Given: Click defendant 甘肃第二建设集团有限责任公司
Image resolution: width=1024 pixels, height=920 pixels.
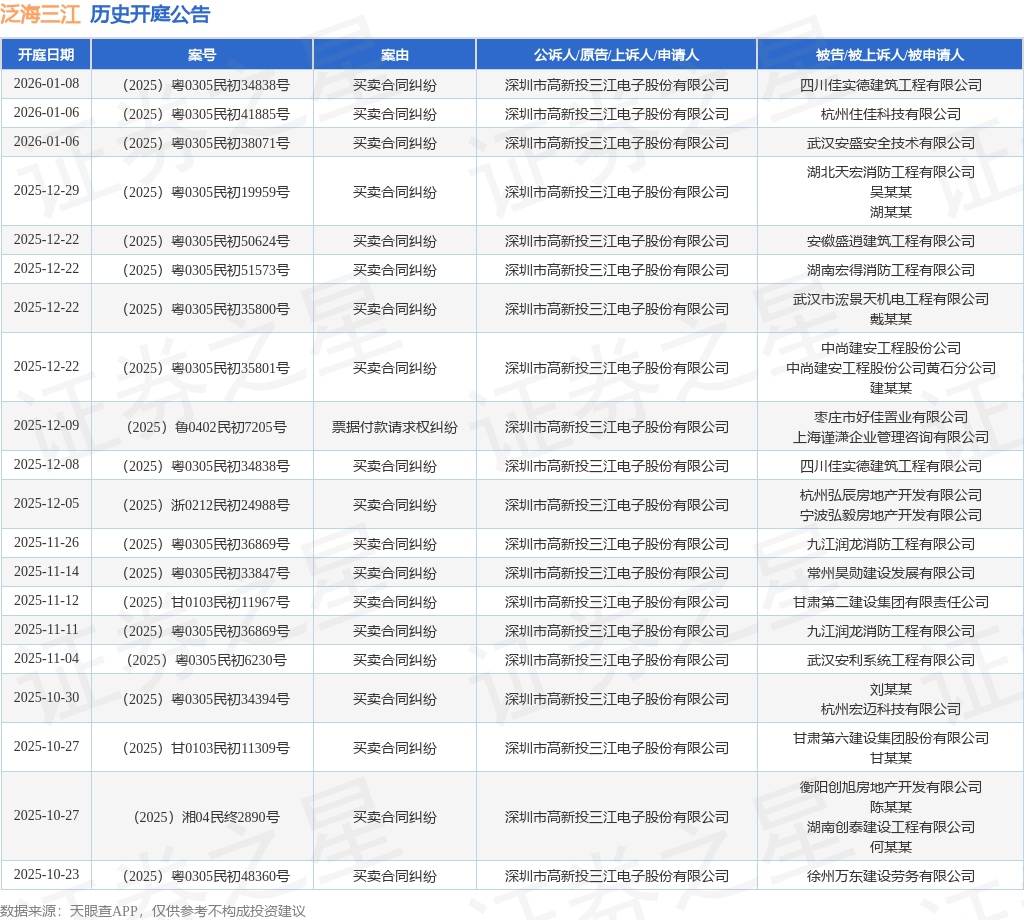Looking at the screenshot, I should pos(891,602).
